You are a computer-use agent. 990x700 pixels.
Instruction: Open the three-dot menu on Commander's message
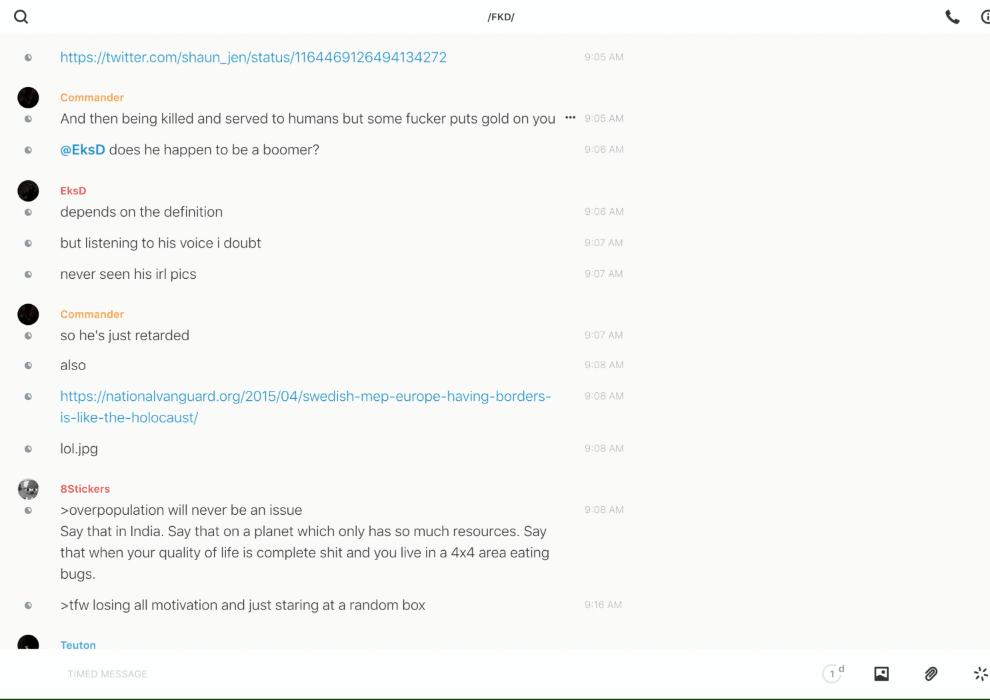pos(570,118)
